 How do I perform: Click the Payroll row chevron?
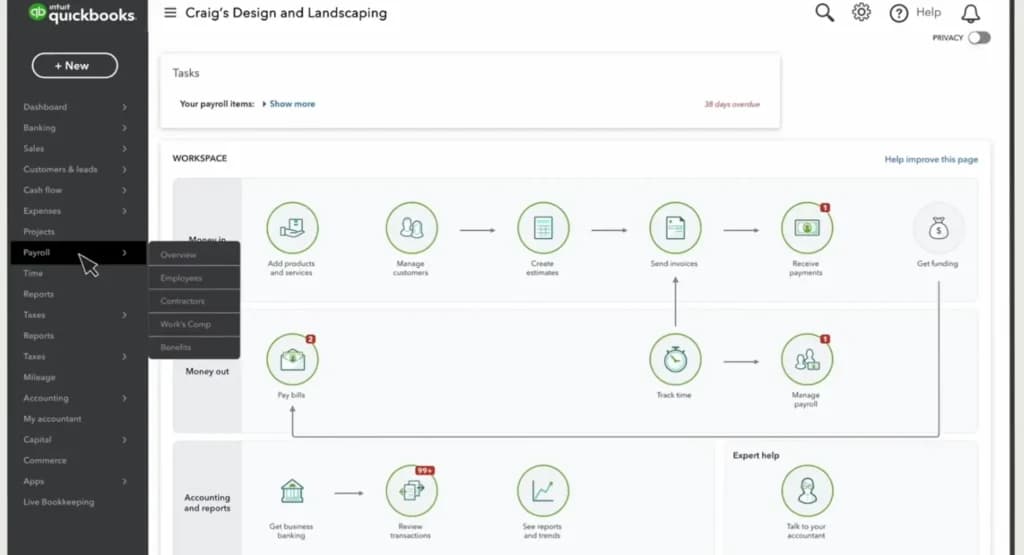(124, 253)
